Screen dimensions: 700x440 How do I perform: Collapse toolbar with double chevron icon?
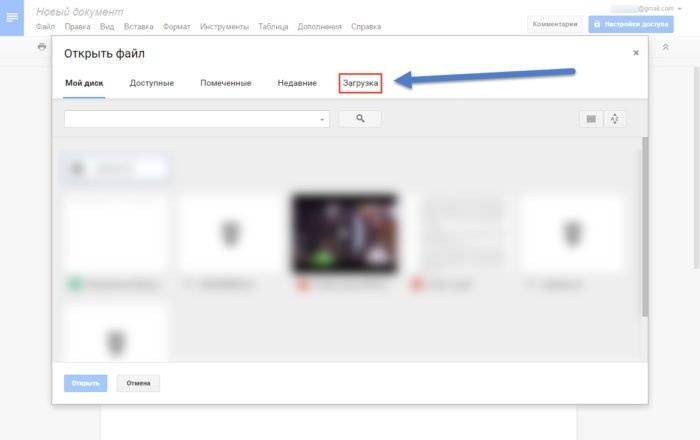pyautogui.click(x=666, y=48)
